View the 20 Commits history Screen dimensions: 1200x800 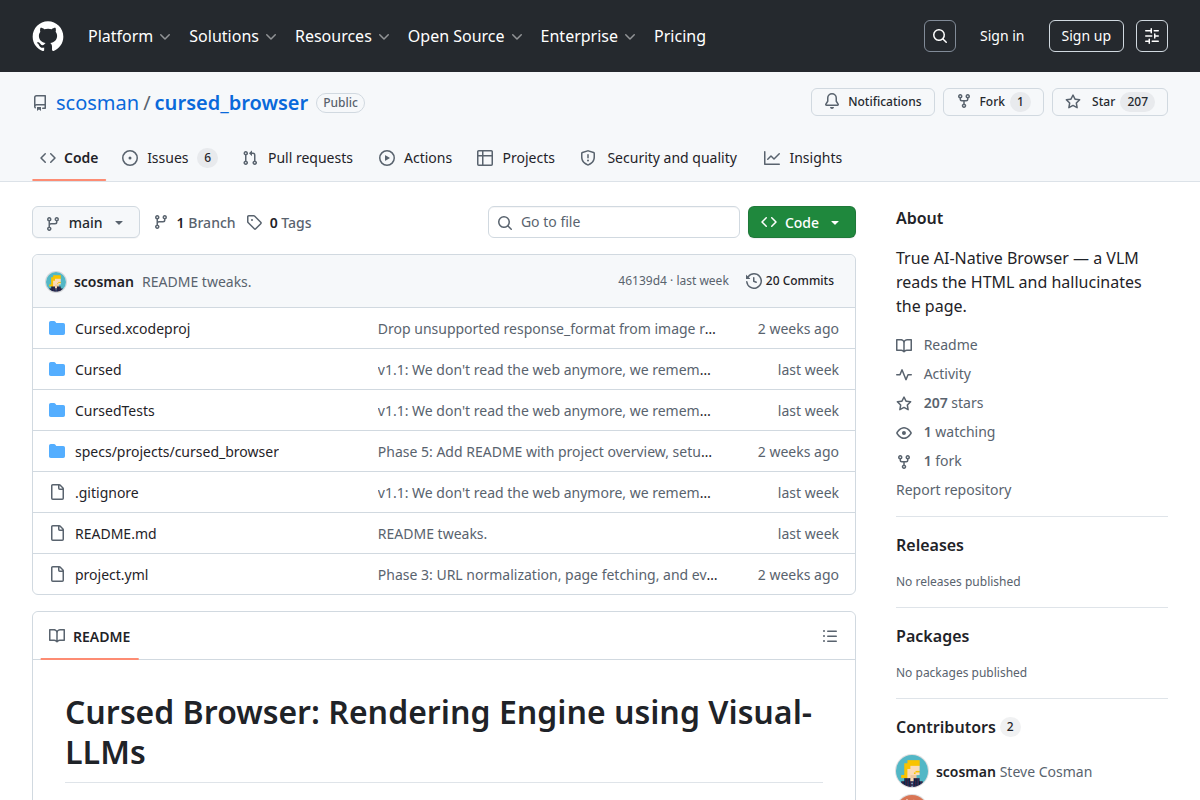coord(790,281)
